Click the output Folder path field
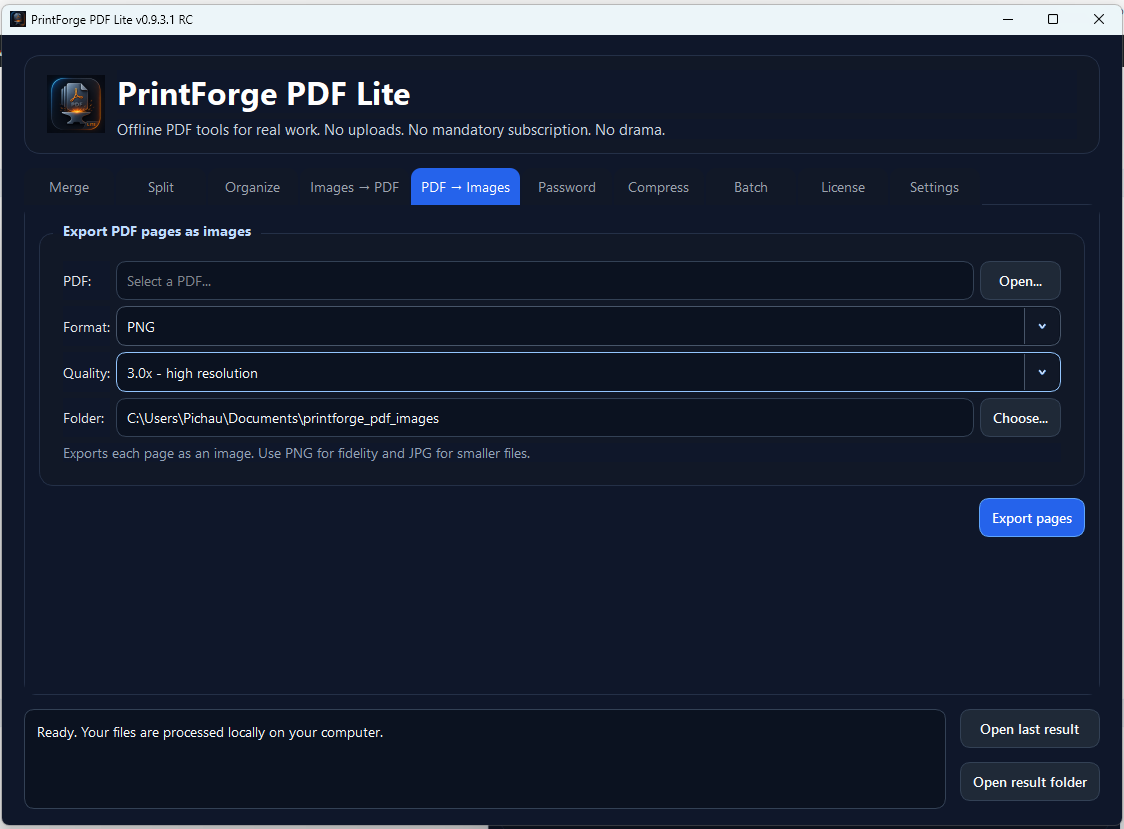This screenshot has height=829, width=1124. [x=544, y=418]
